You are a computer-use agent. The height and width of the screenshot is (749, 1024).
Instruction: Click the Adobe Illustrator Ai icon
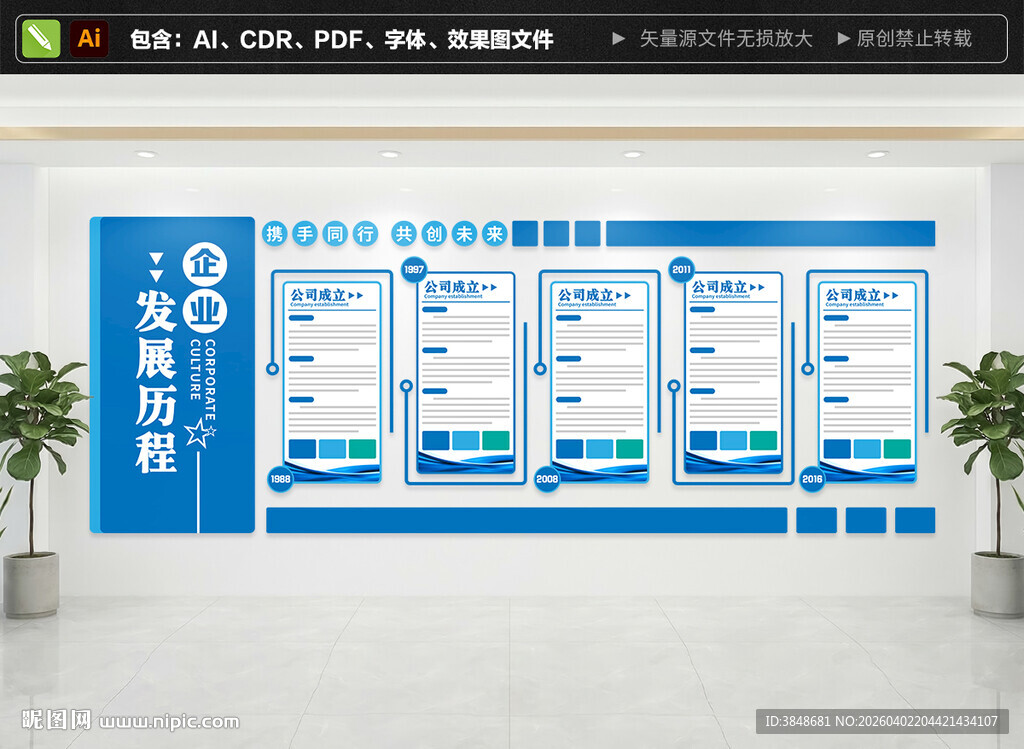click(89, 39)
